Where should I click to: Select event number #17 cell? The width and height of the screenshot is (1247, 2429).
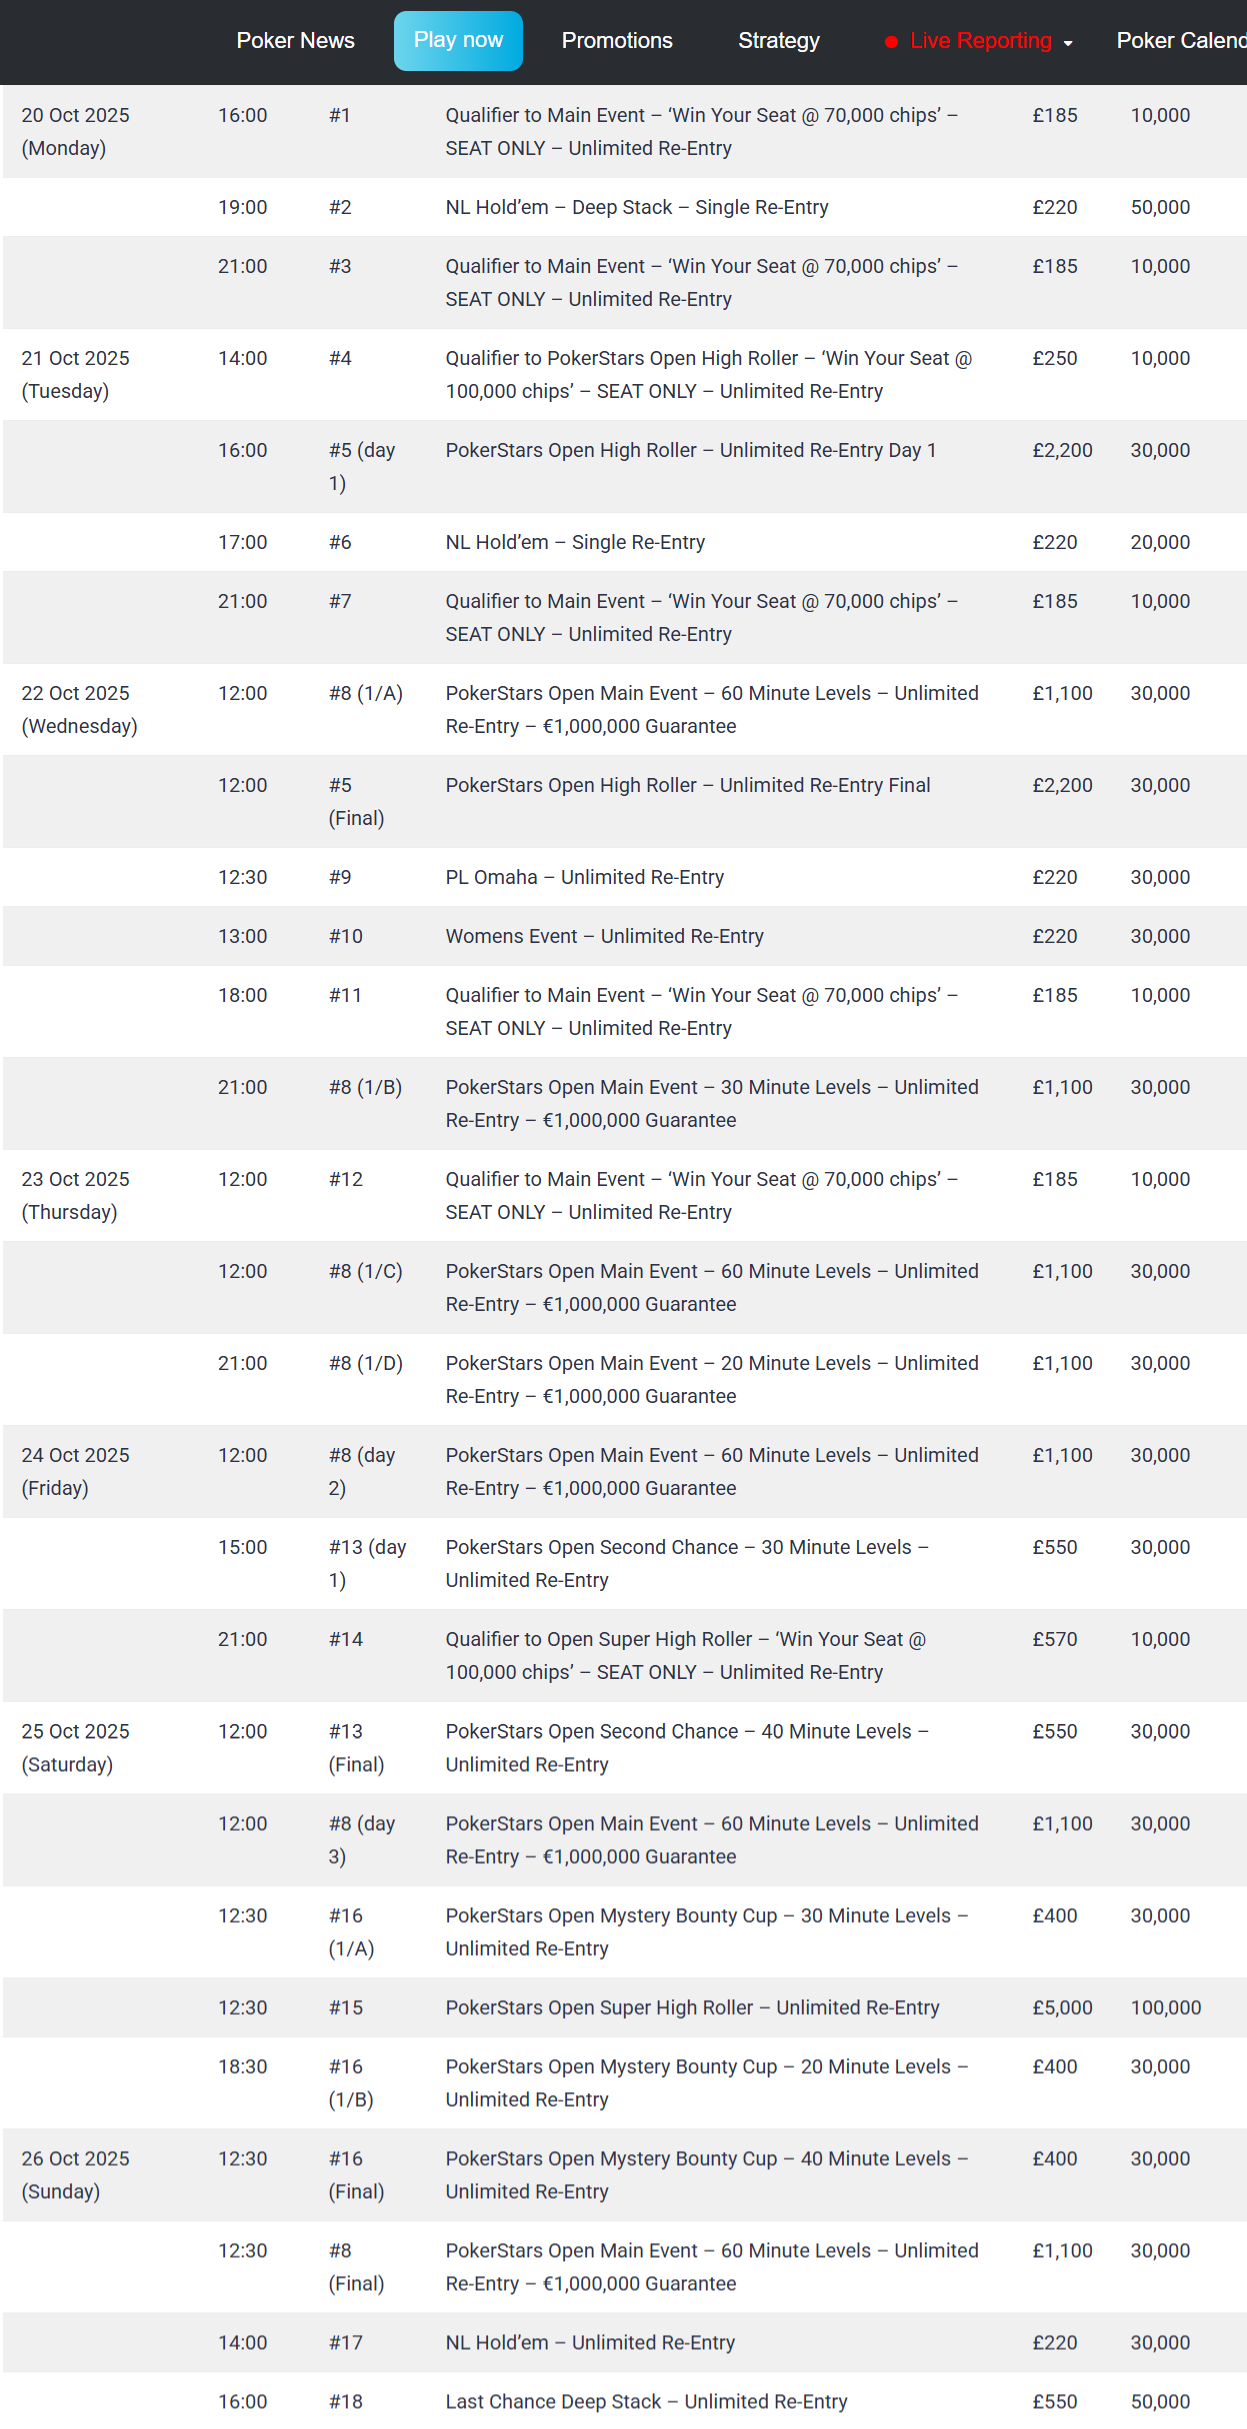[346, 2342]
